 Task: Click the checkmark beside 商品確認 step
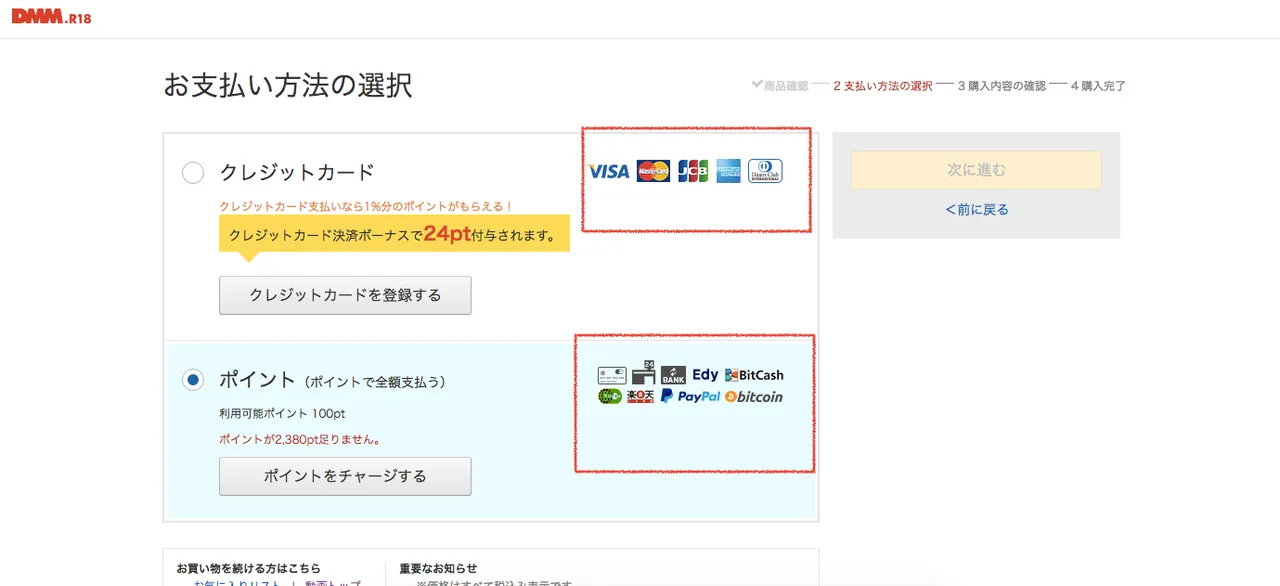coord(757,85)
